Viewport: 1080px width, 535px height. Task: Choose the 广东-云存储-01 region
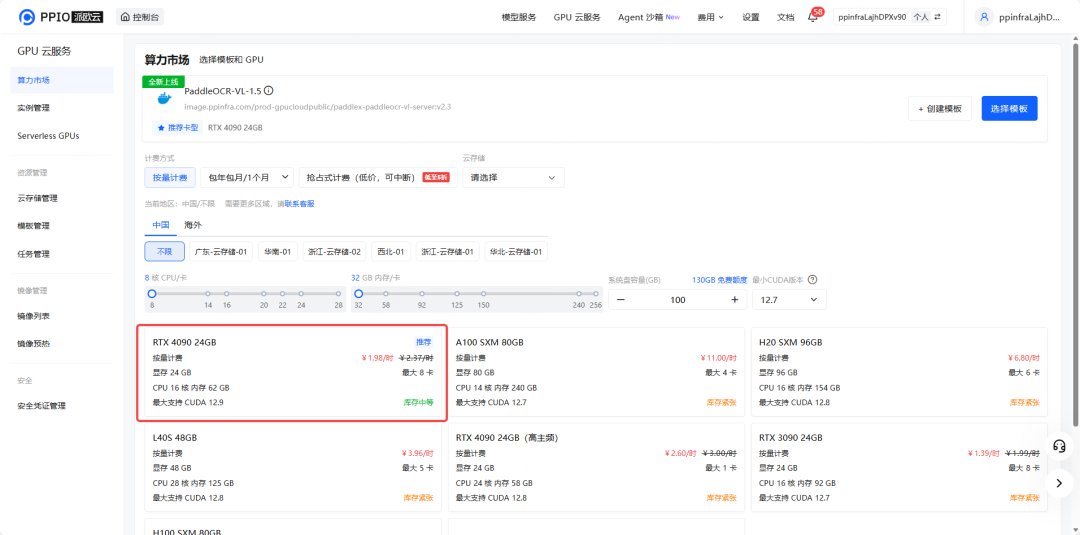[x=220, y=252]
